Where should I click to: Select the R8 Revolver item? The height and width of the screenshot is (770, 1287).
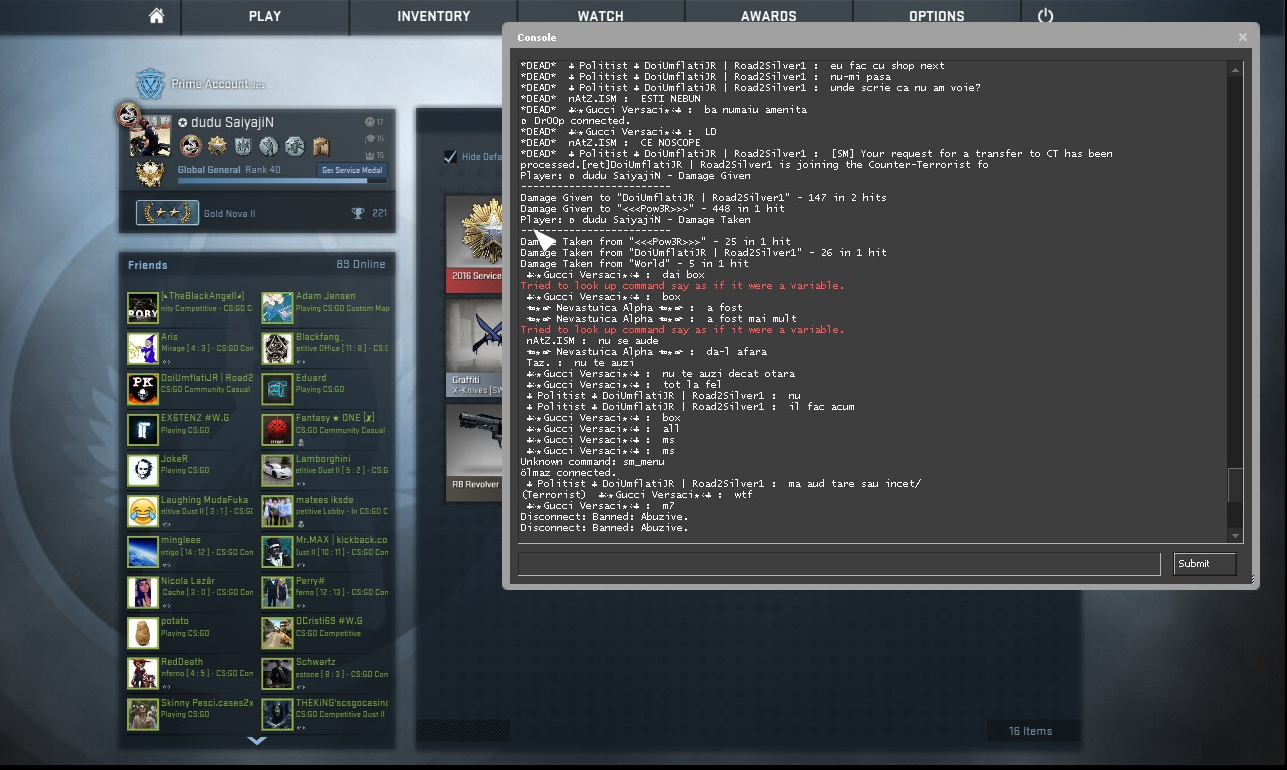(x=475, y=452)
